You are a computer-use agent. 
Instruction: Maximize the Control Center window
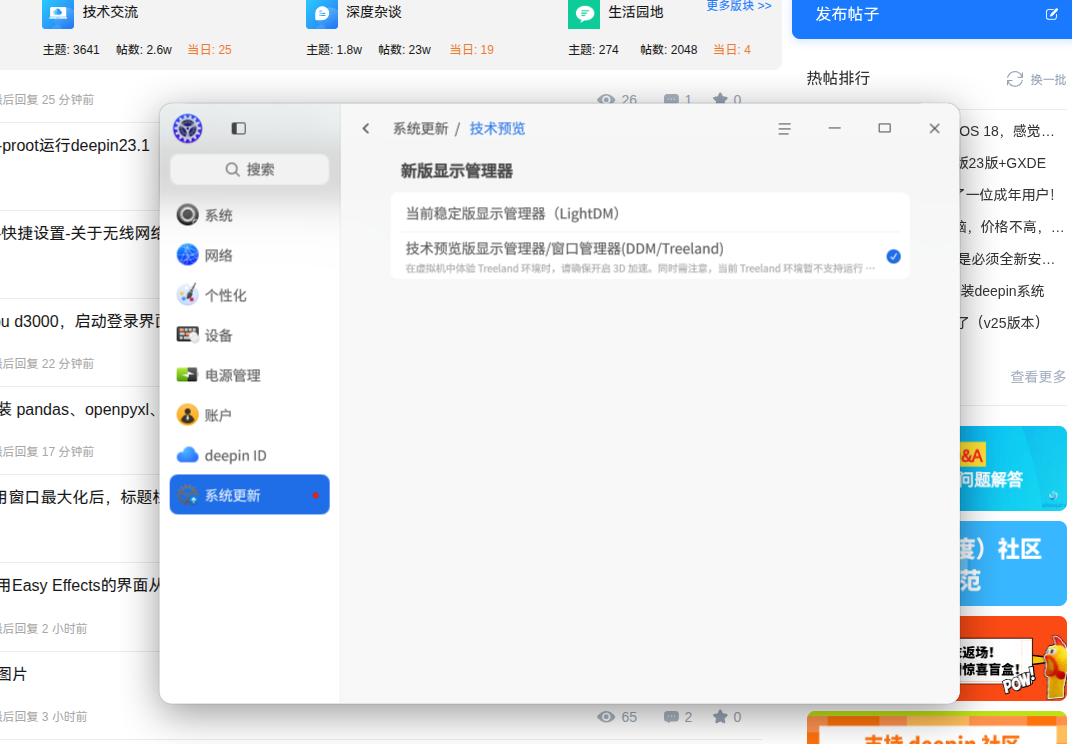pyautogui.click(x=884, y=129)
